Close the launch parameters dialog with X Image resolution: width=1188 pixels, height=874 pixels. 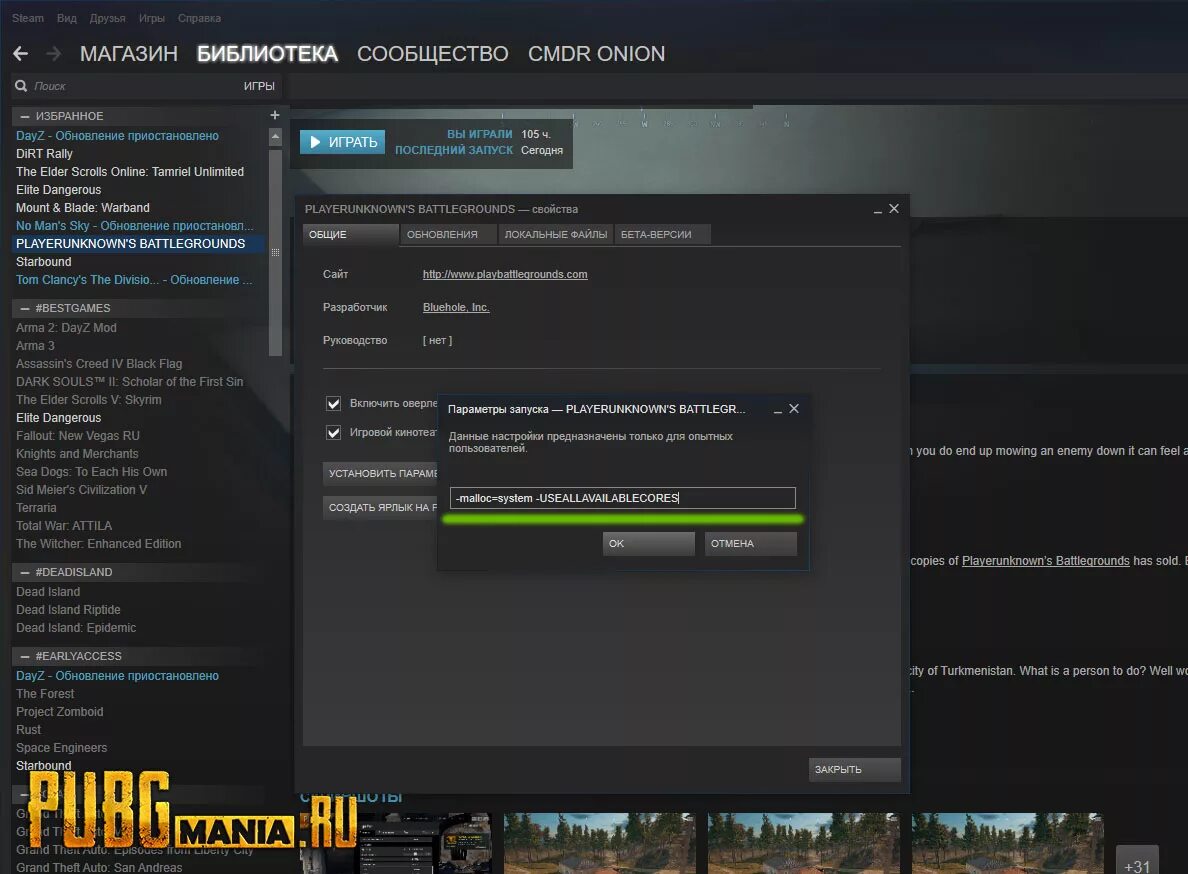794,408
